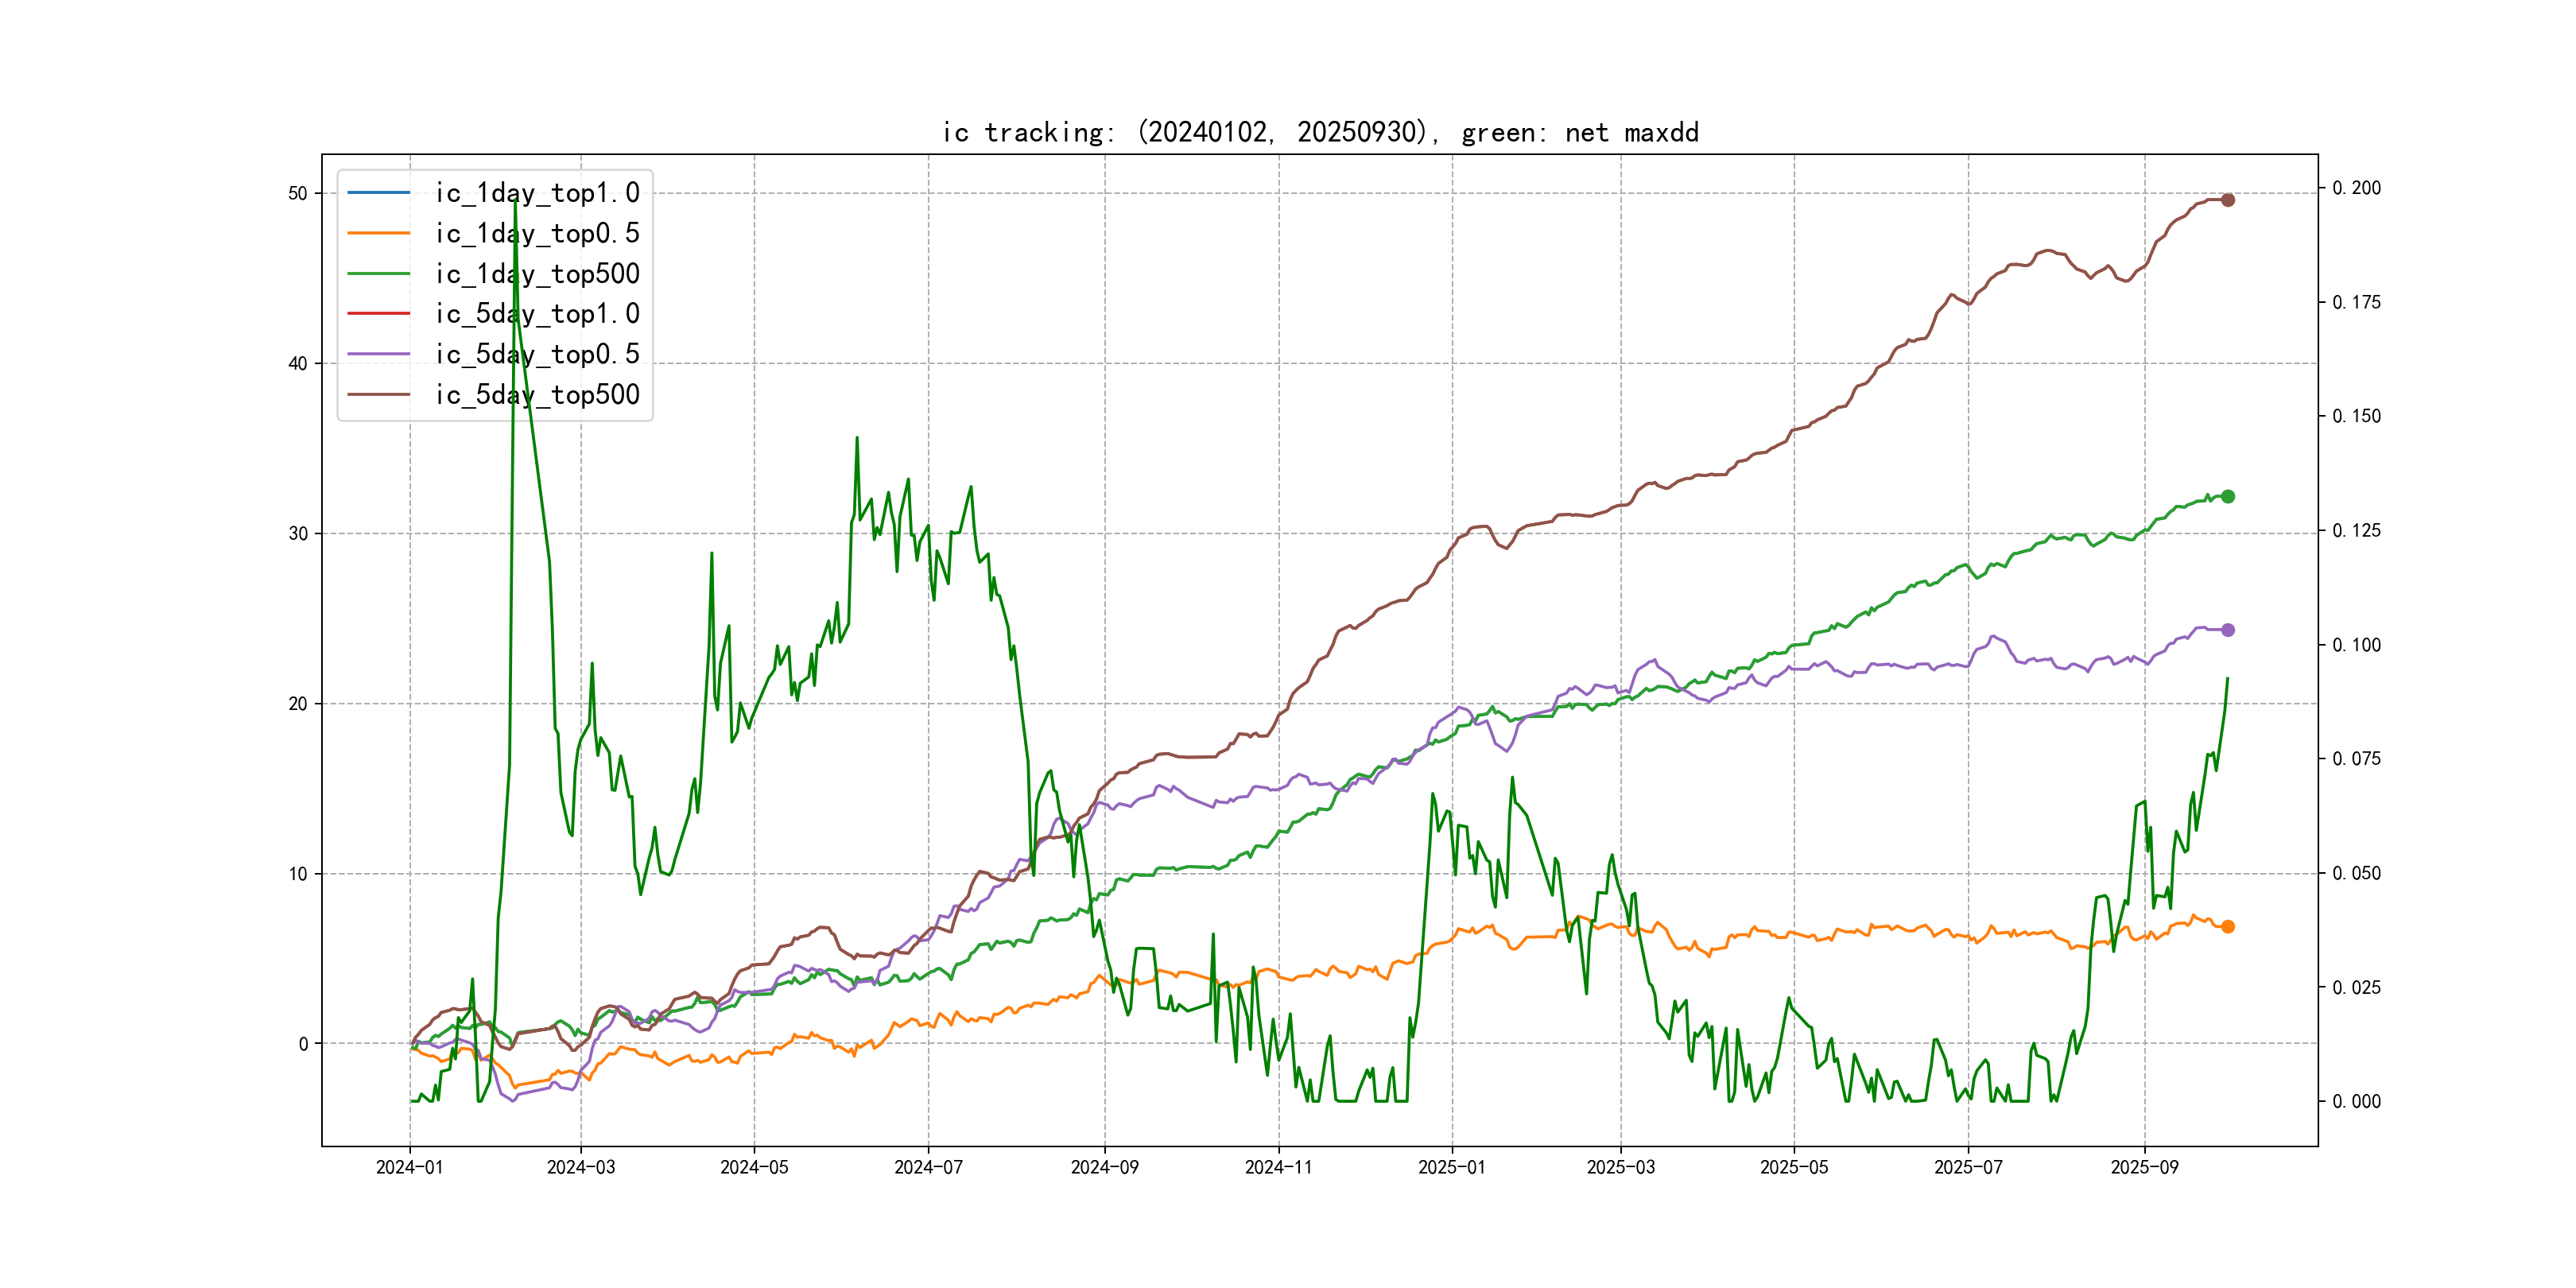Click the 0.200 right y-axis label
The width and height of the screenshot is (2576, 1288).
(2356, 188)
